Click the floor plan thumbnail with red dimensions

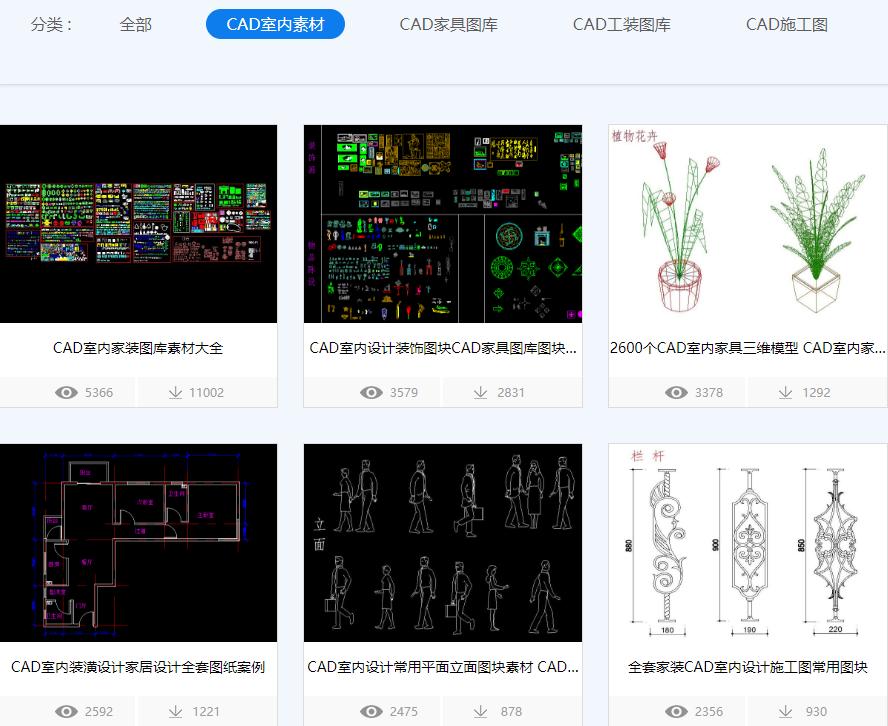point(139,543)
